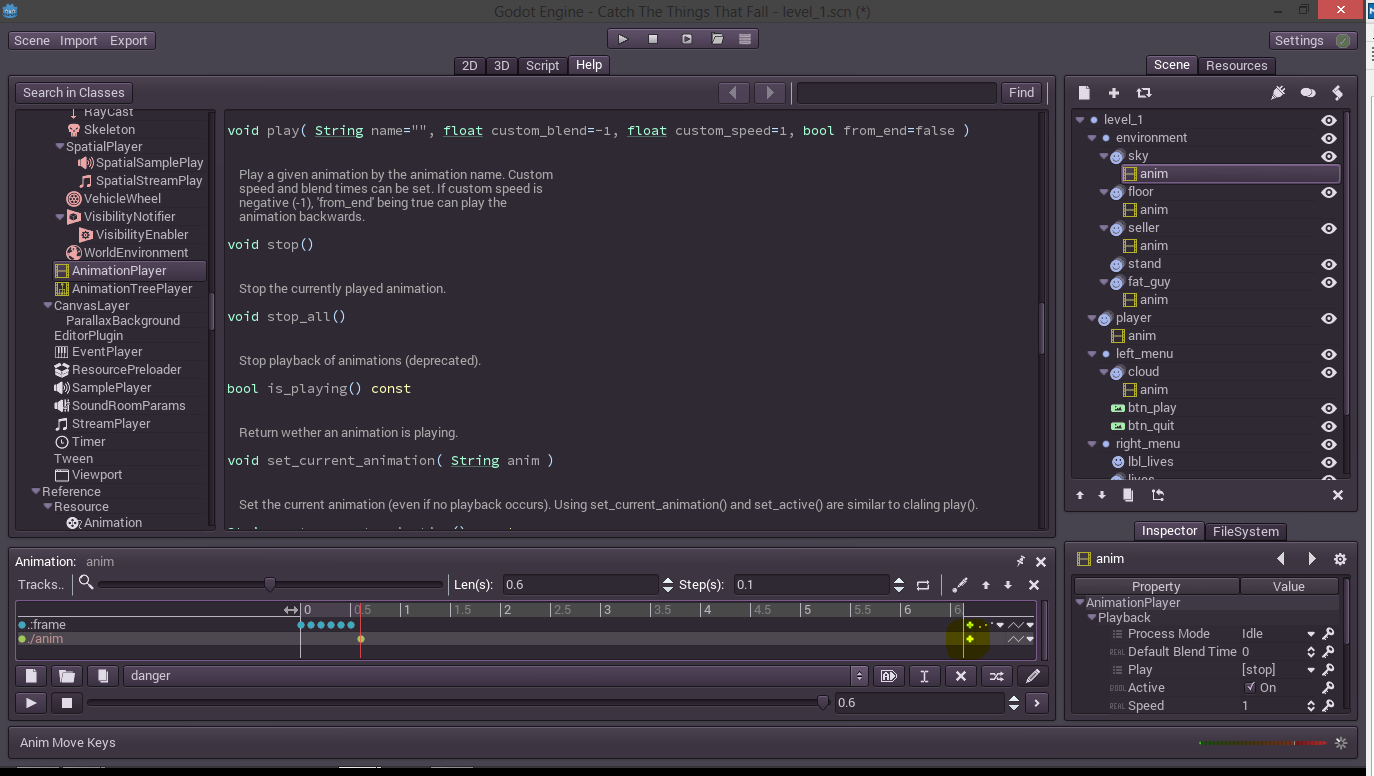Open Process Mode Idle dropdown

pos(1311,634)
